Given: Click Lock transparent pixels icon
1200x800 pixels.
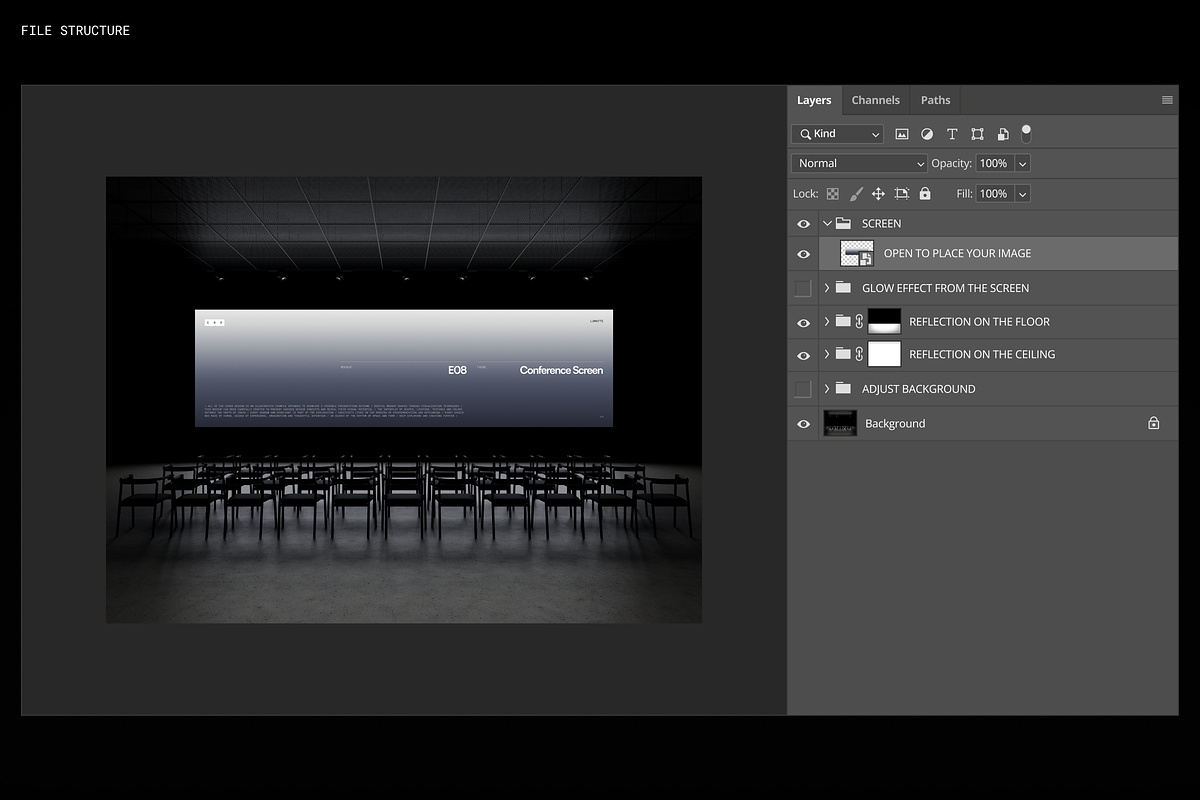Looking at the screenshot, I should point(832,194).
